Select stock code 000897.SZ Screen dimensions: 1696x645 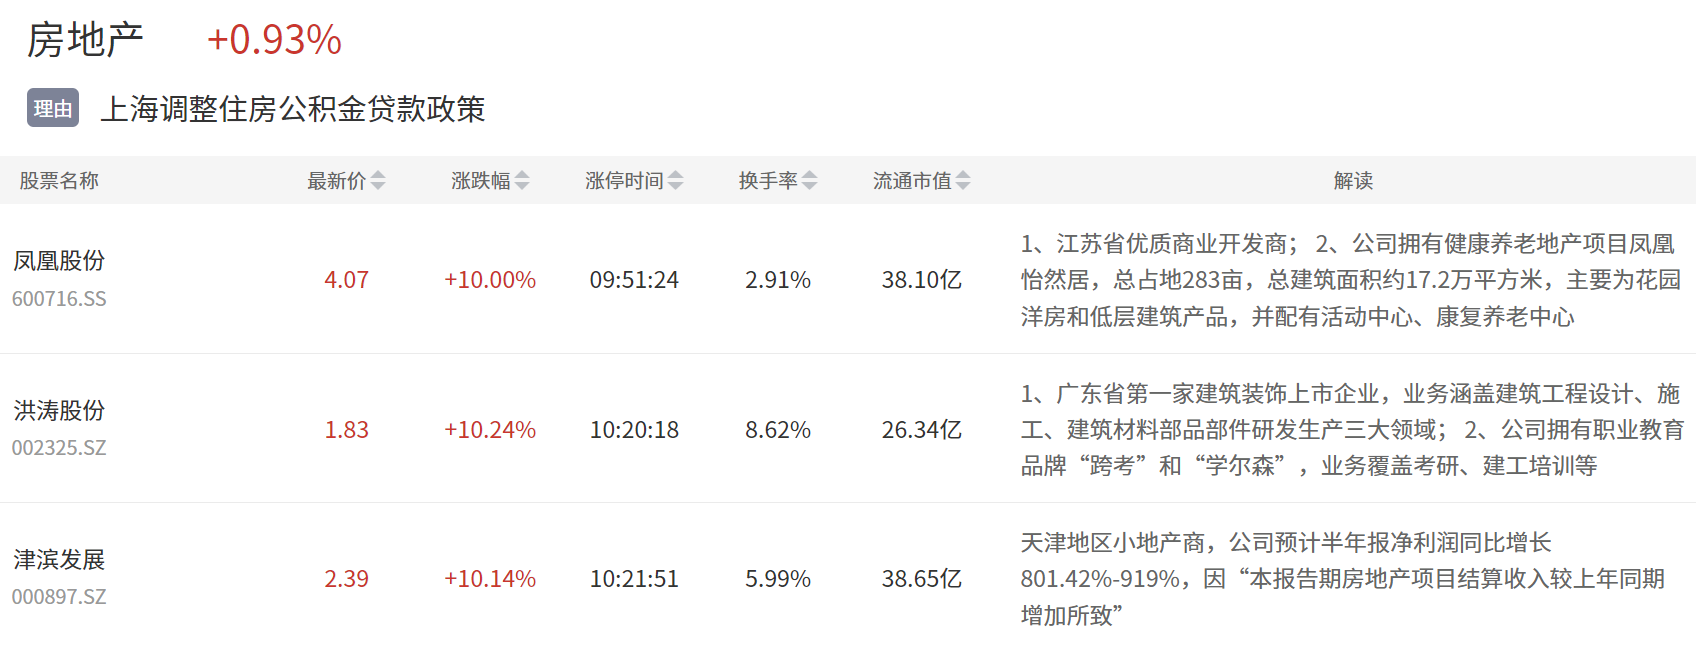click(59, 597)
